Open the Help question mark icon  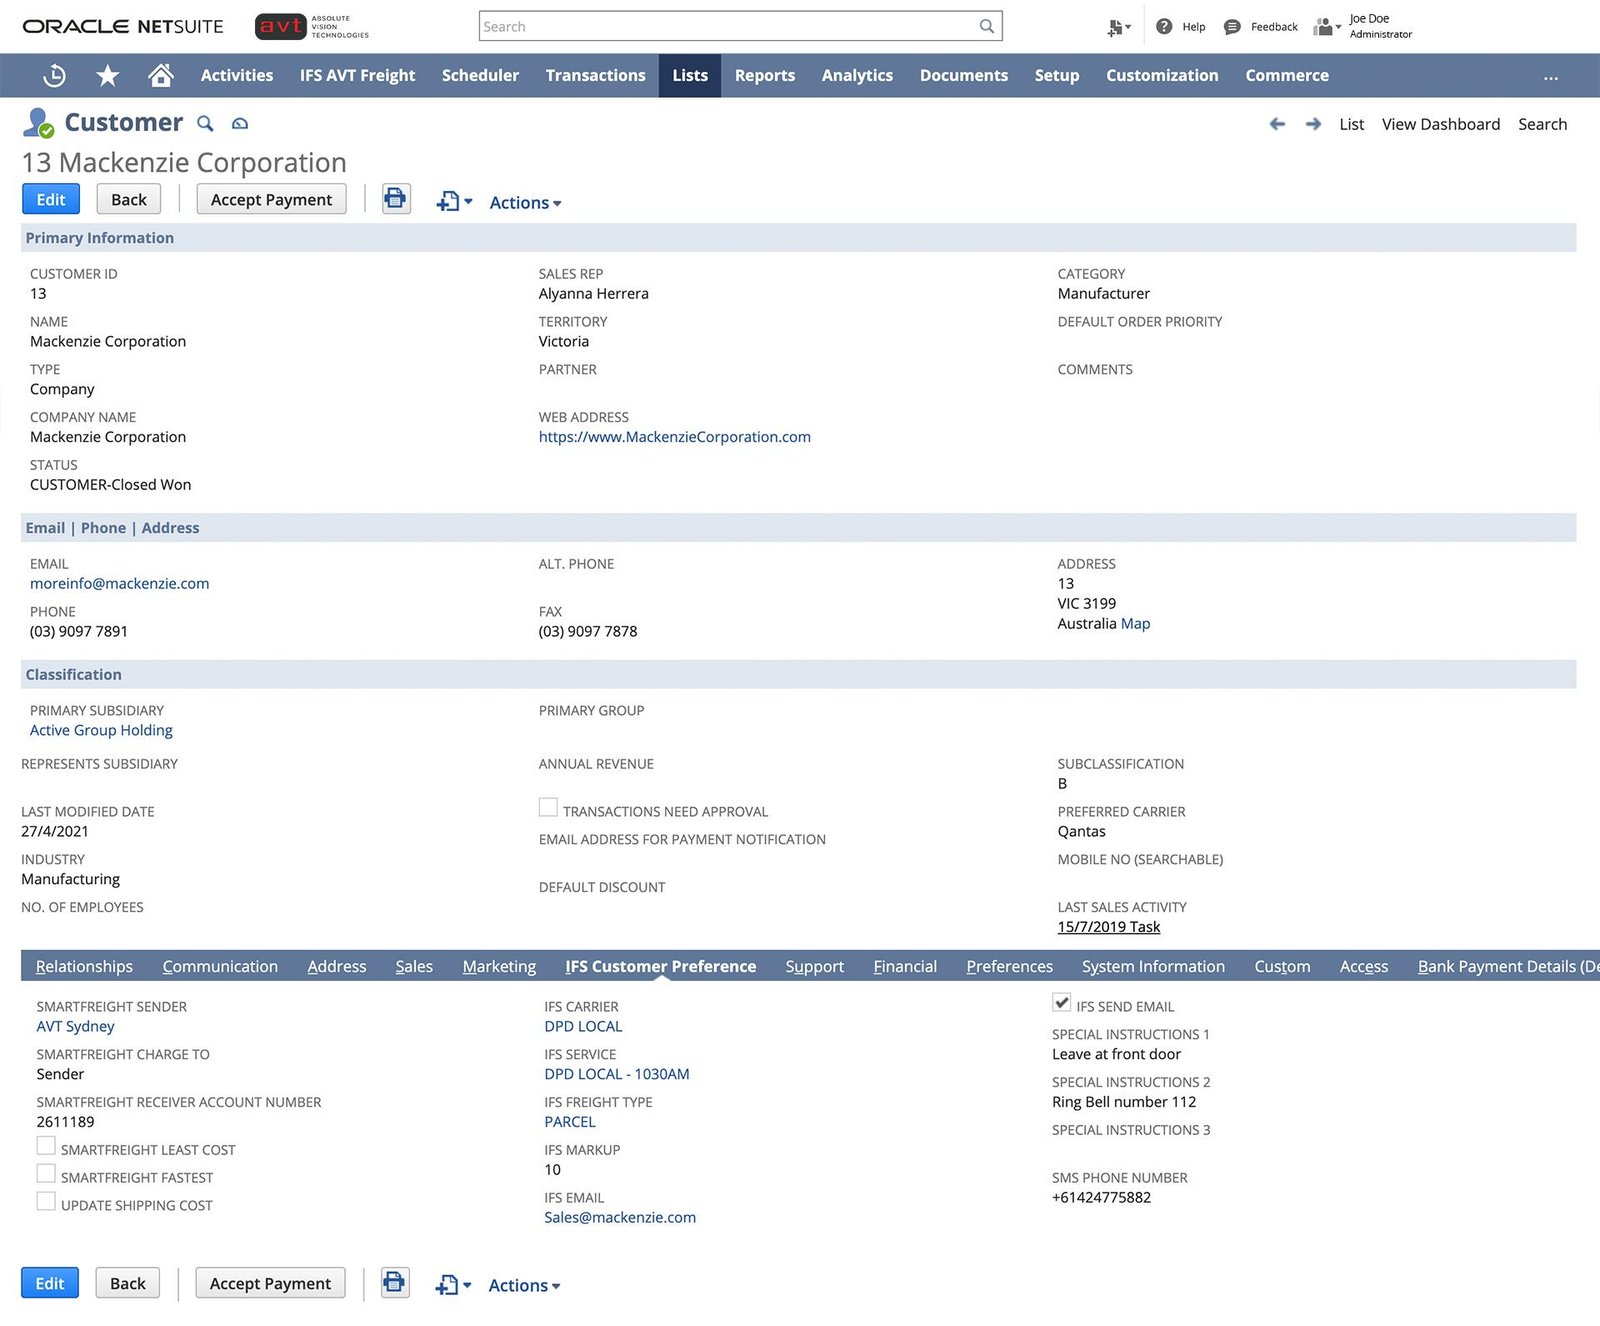[1164, 27]
